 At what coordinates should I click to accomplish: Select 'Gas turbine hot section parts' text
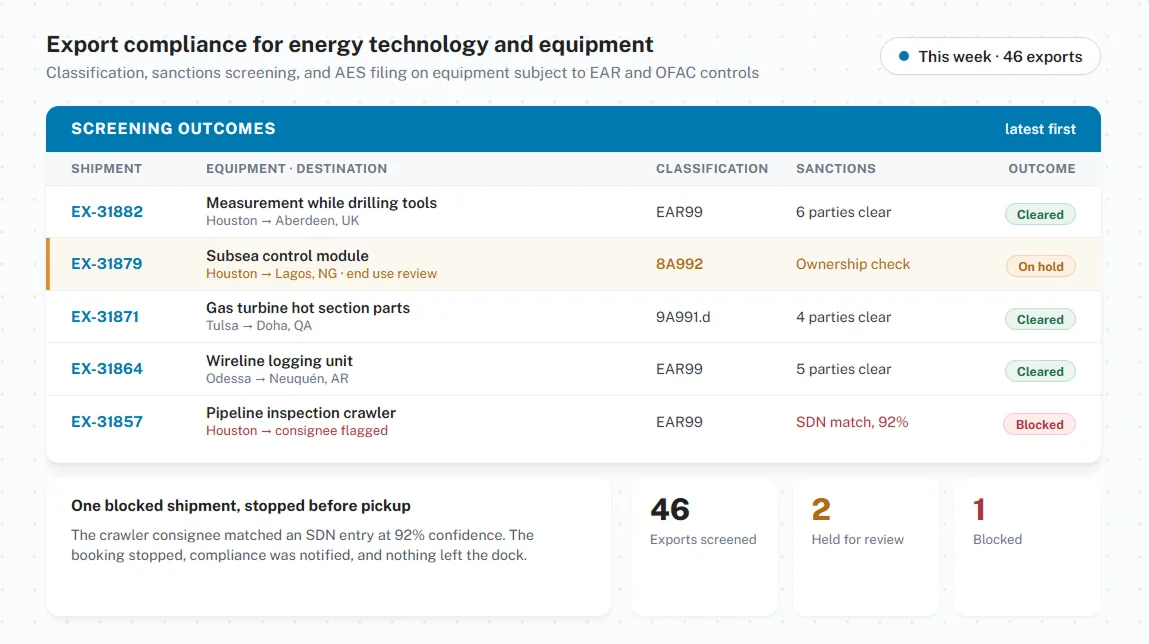click(x=308, y=308)
